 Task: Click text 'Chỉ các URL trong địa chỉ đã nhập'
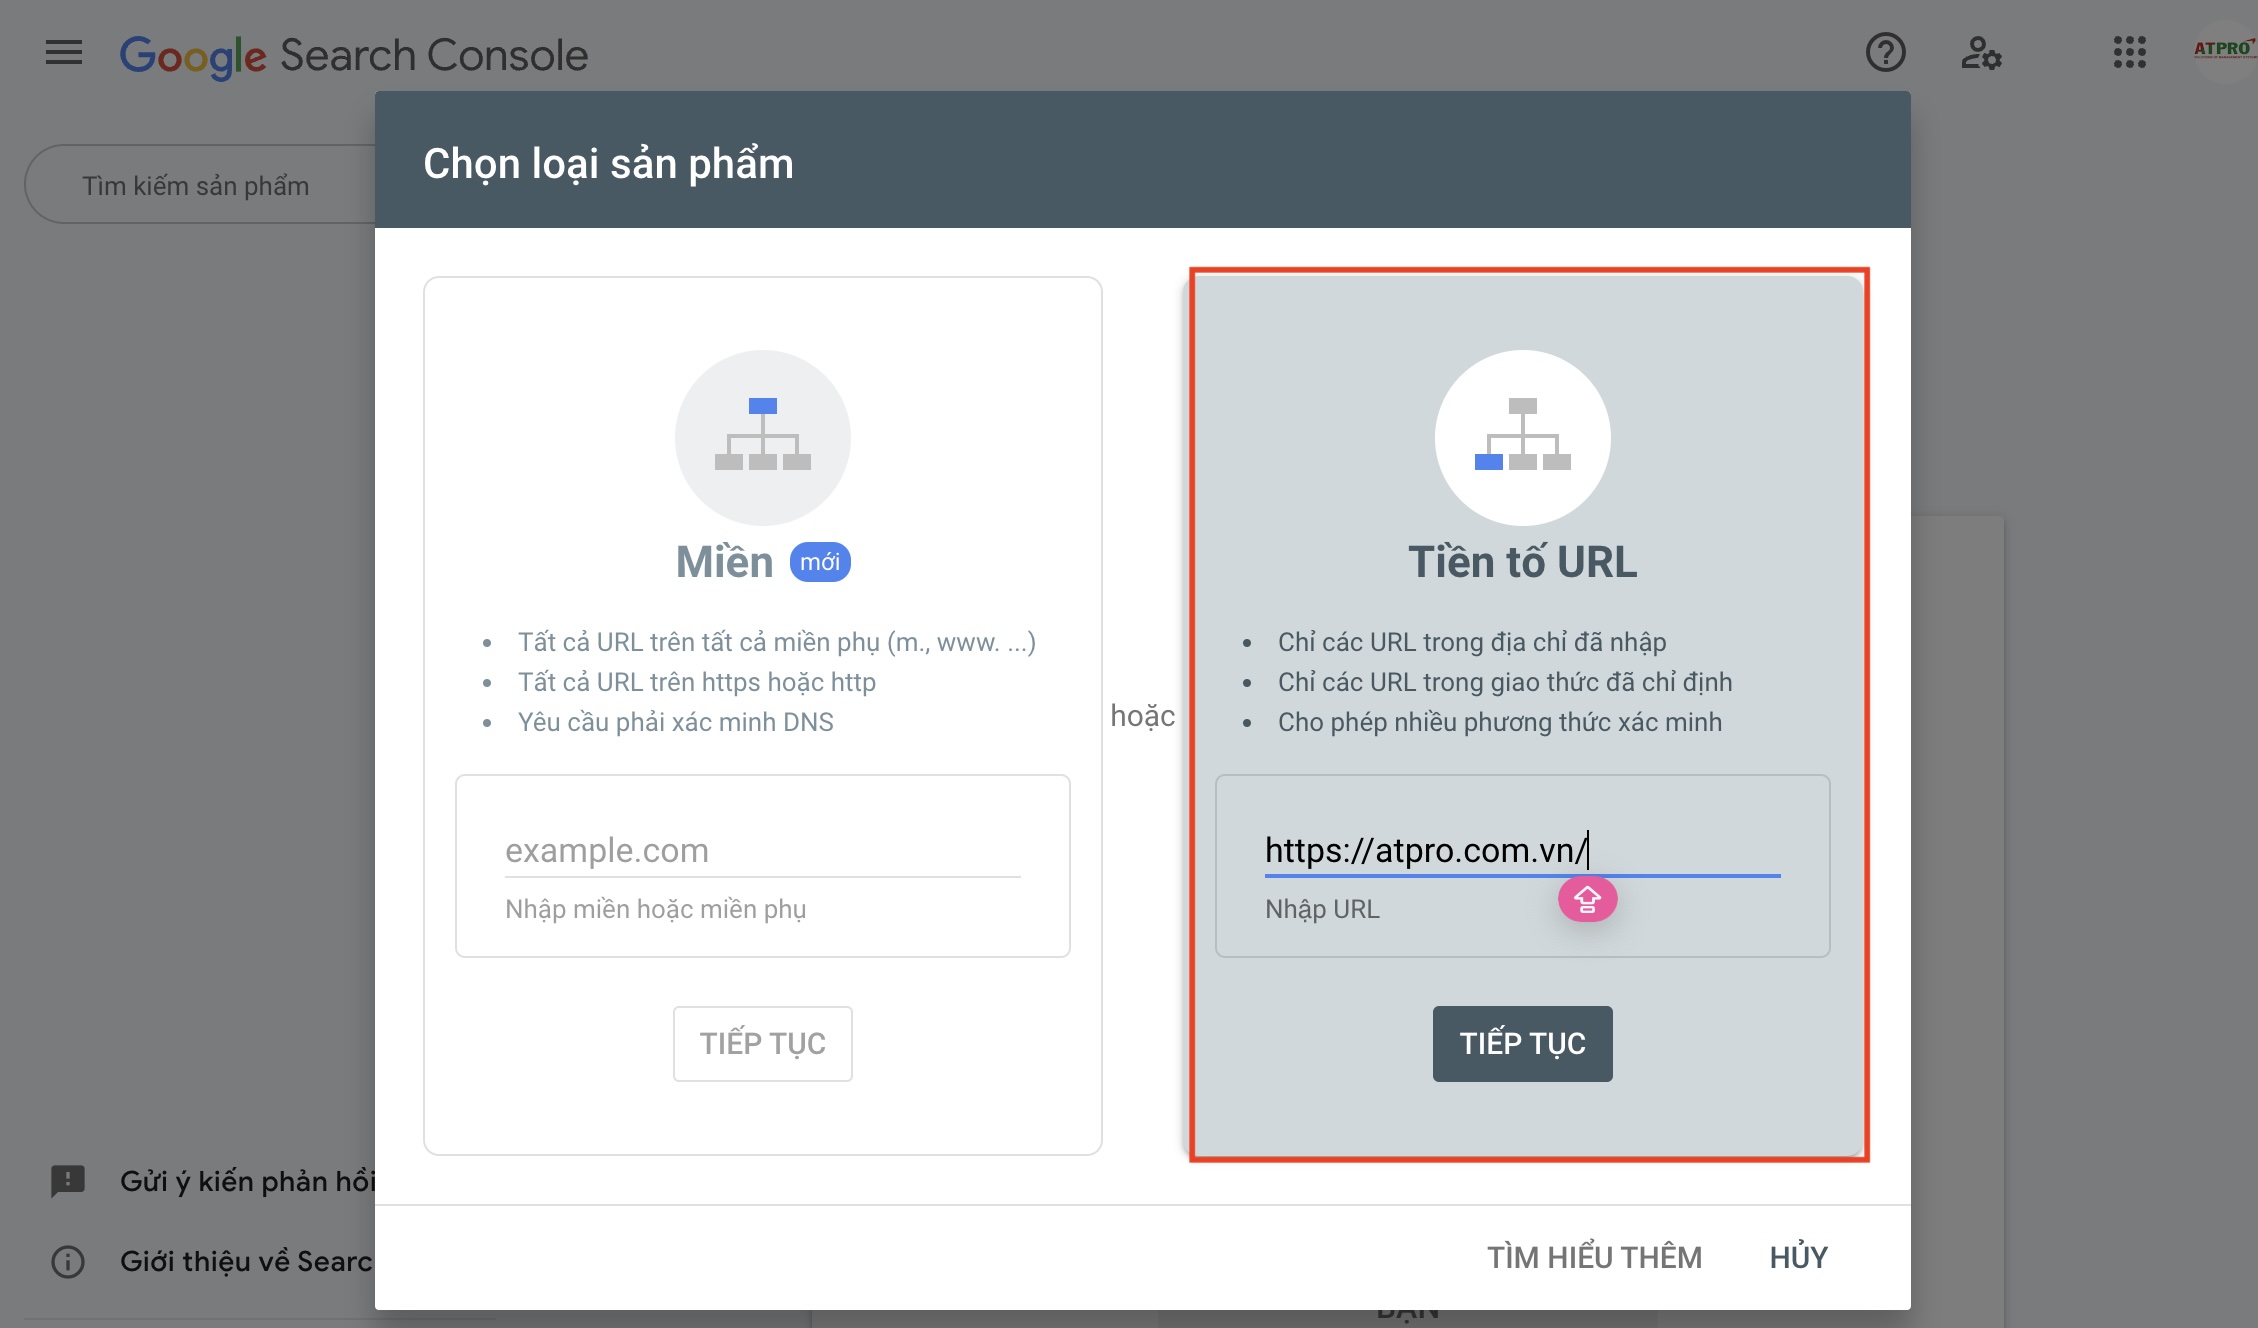[1472, 642]
